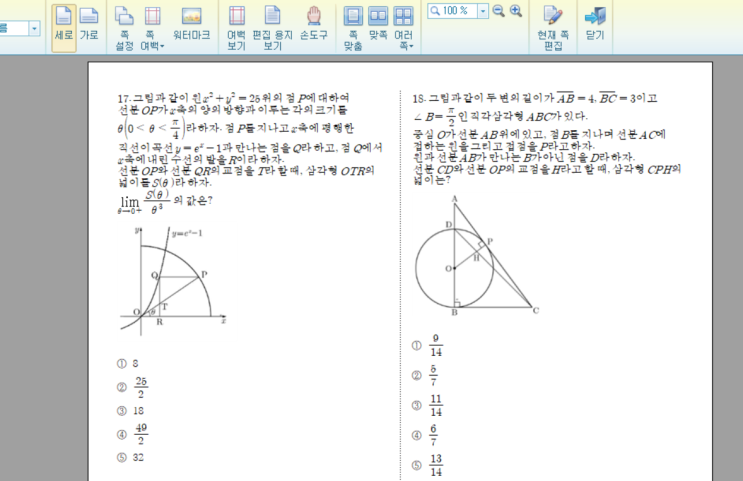This screenshot has height=481, width=743.
Task: Click answer choice ⑤ 32 in problem 17
Action: pyautogui.click(x=130, y=458)
